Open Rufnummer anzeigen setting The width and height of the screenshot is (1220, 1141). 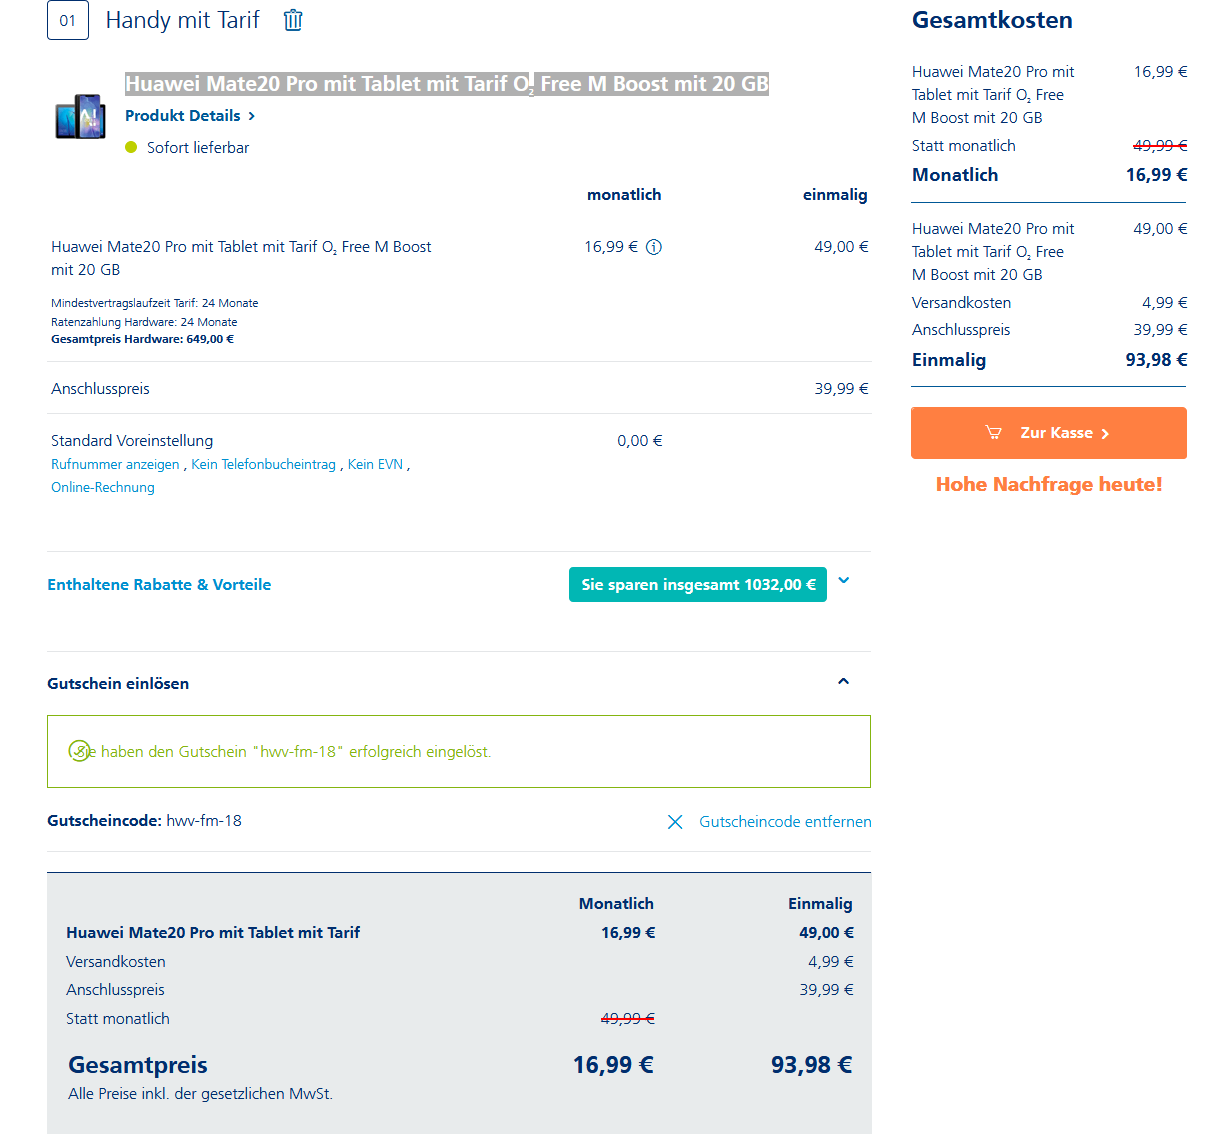[x=115, y=464]
